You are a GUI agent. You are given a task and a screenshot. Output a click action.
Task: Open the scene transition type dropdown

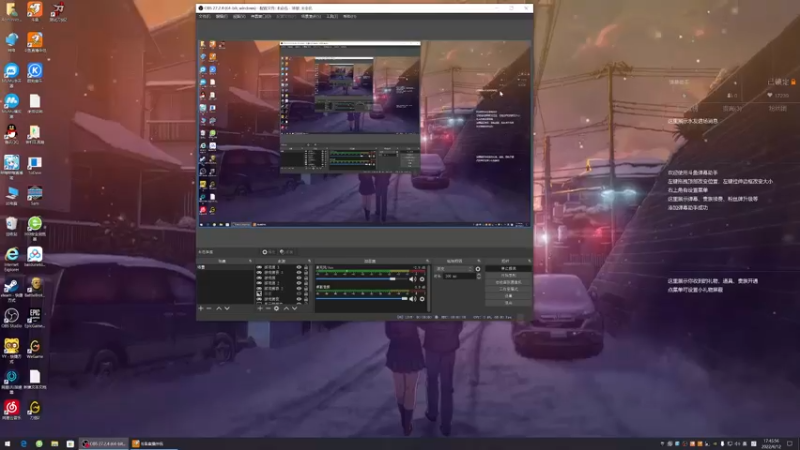(x=454, y=268)
